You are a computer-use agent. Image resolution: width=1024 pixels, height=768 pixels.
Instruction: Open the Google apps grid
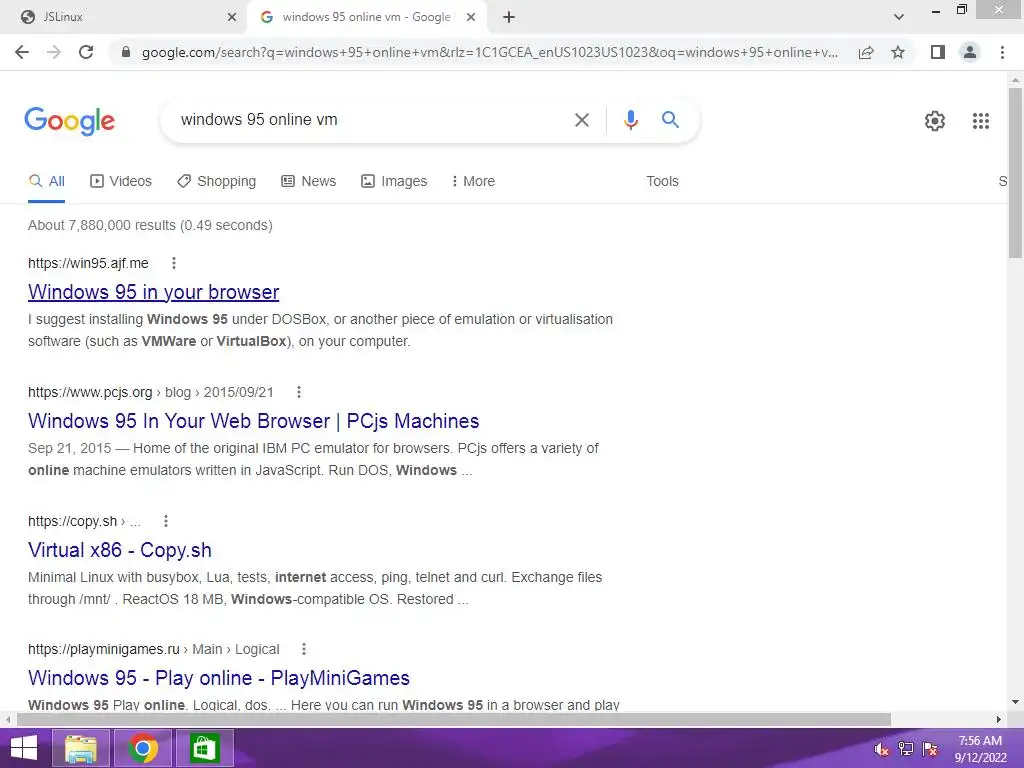(981, 121)
